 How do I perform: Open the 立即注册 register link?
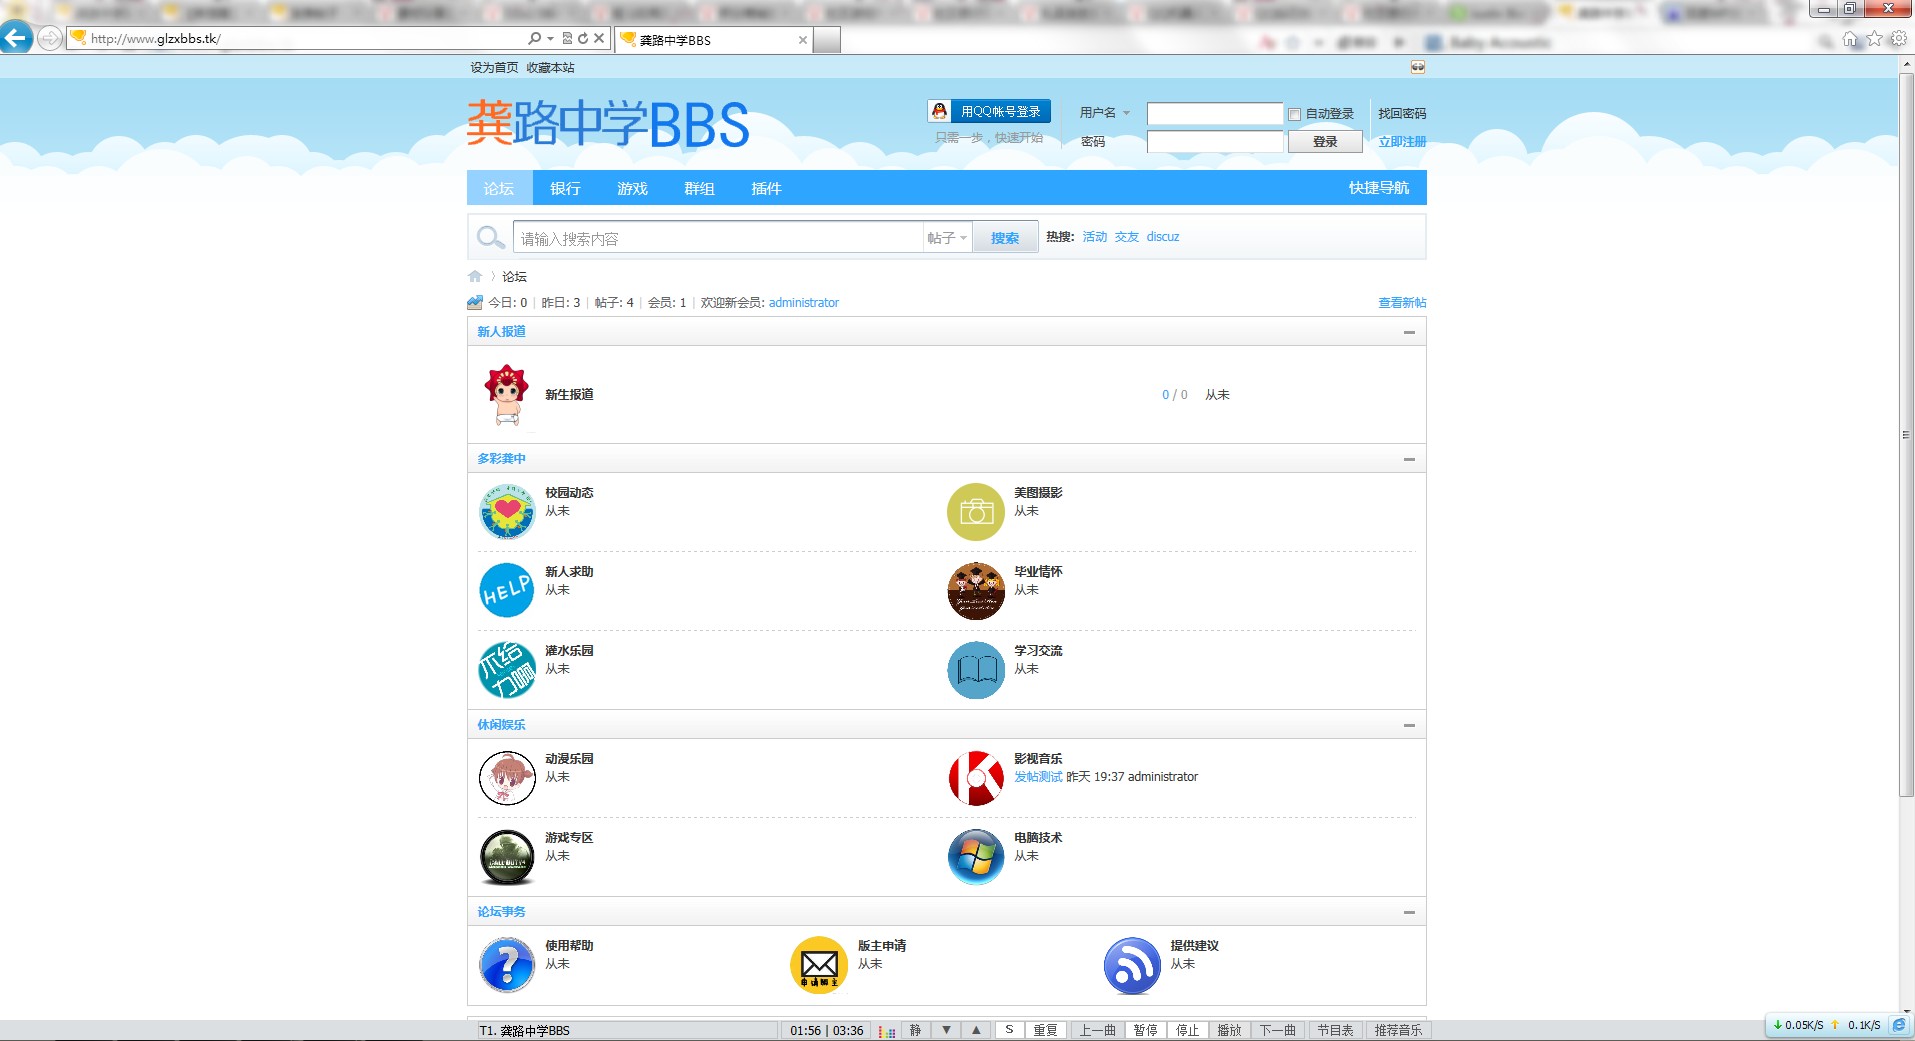click(x=1402, y=142)
